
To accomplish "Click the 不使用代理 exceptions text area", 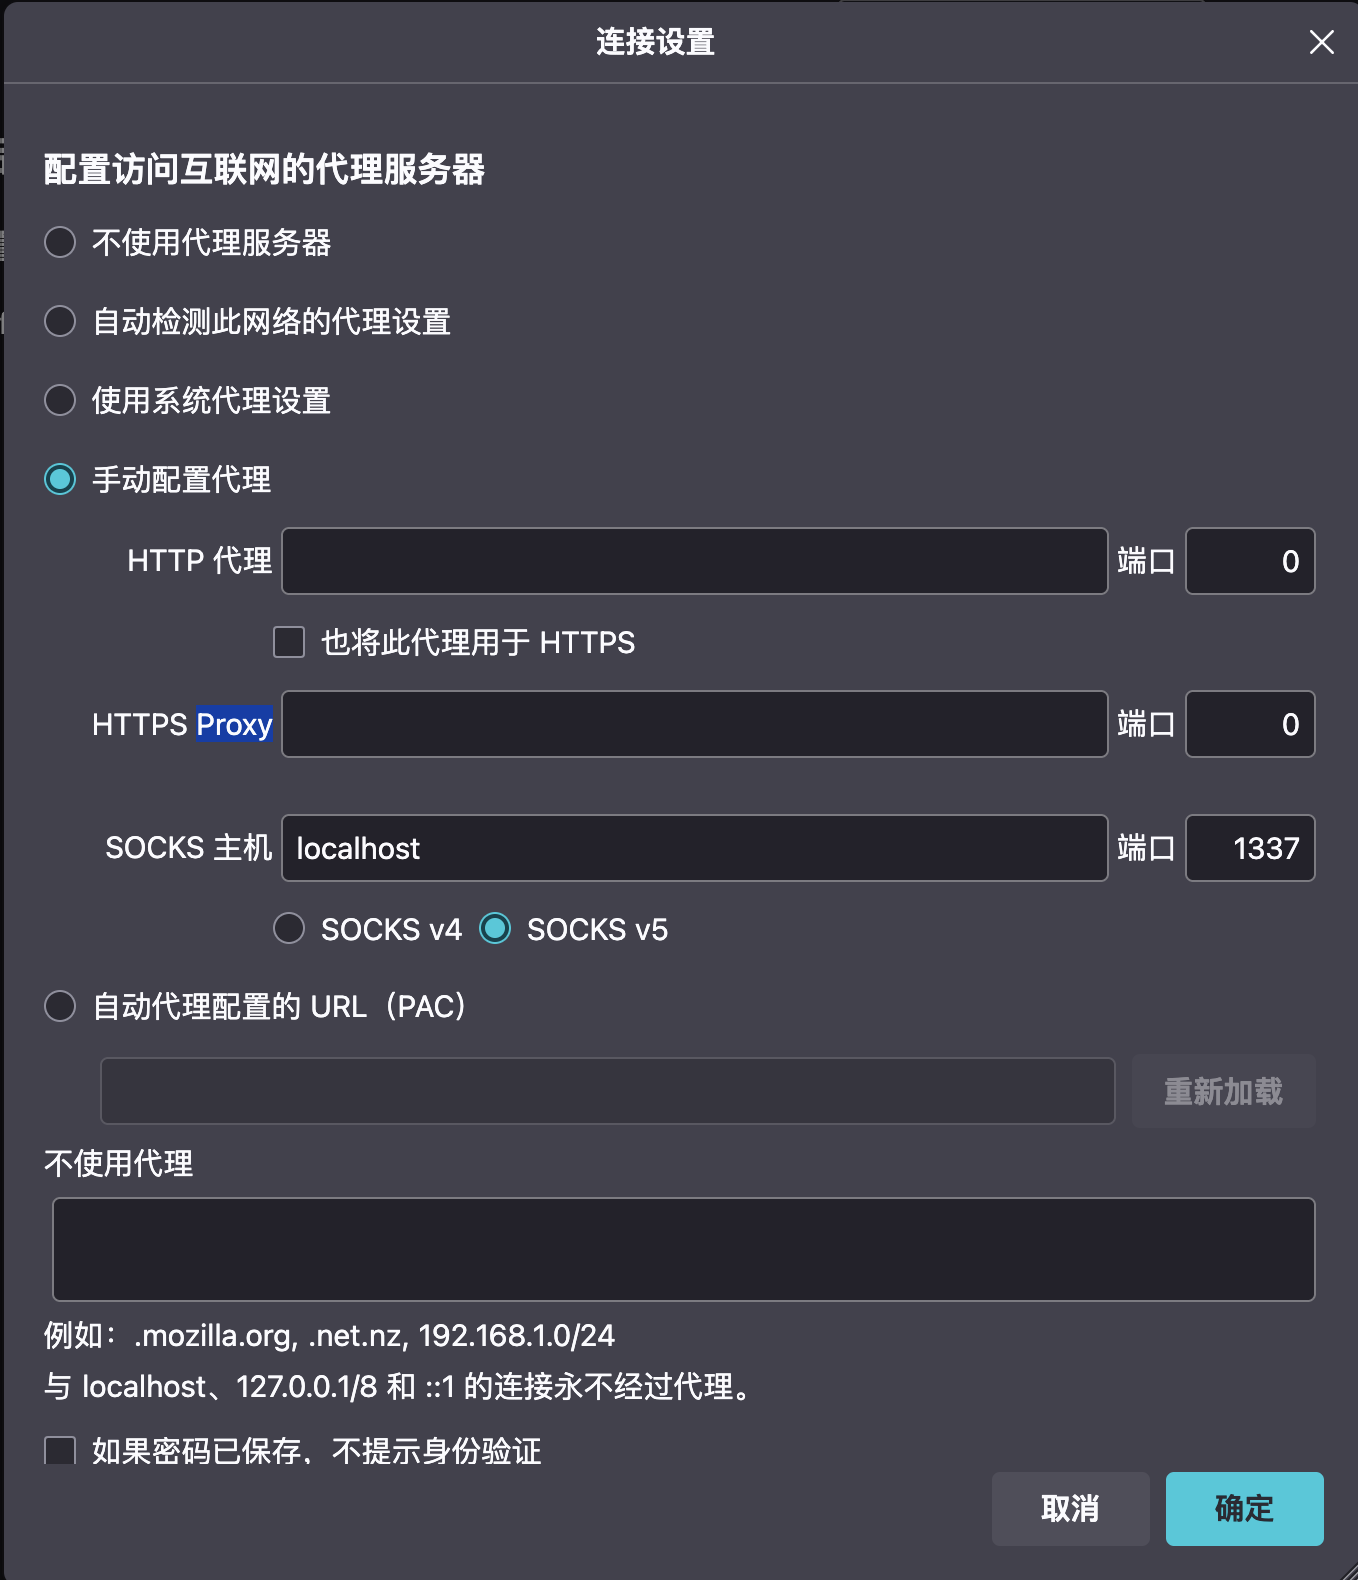I will [x=683, y=1249].
